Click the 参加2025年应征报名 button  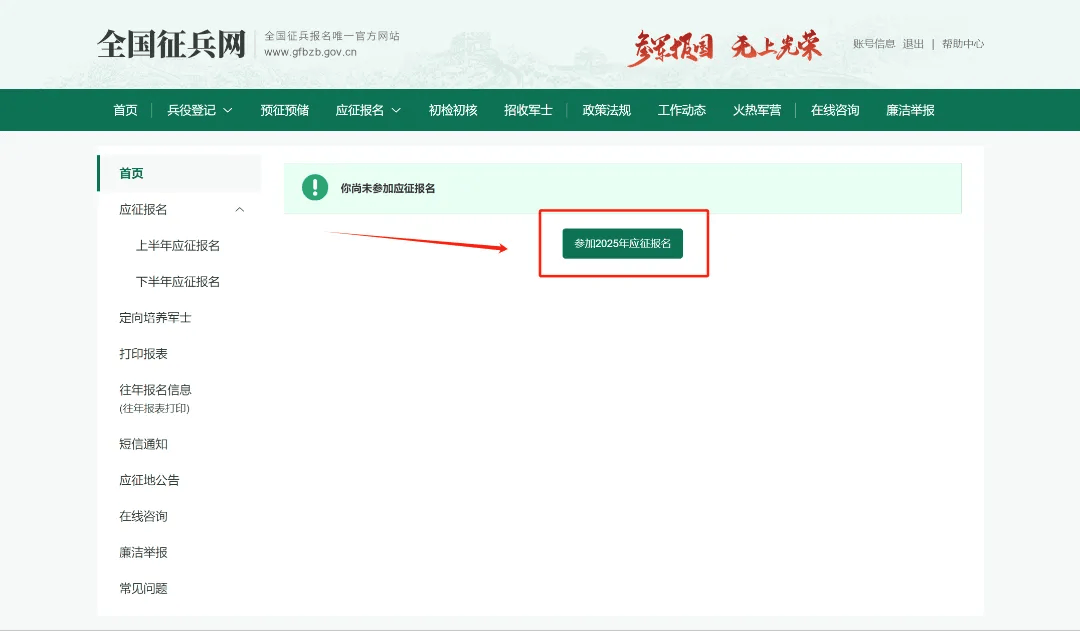[x=622, y=243]
